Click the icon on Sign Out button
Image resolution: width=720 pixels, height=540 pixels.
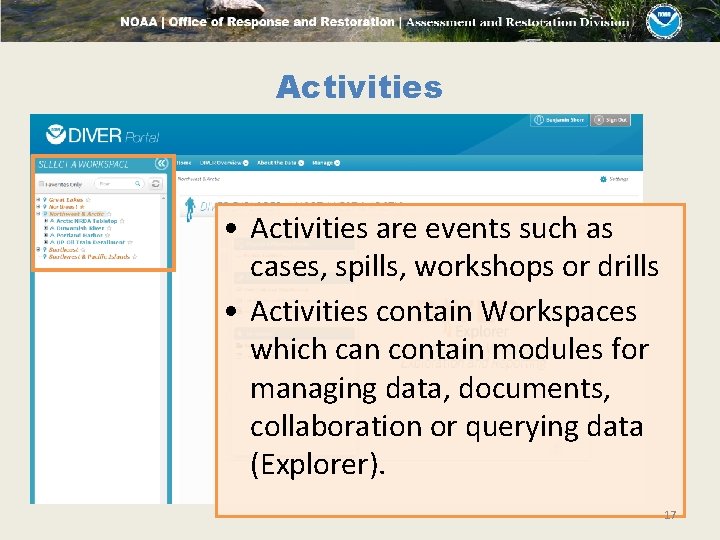click(x=599, y=120)
